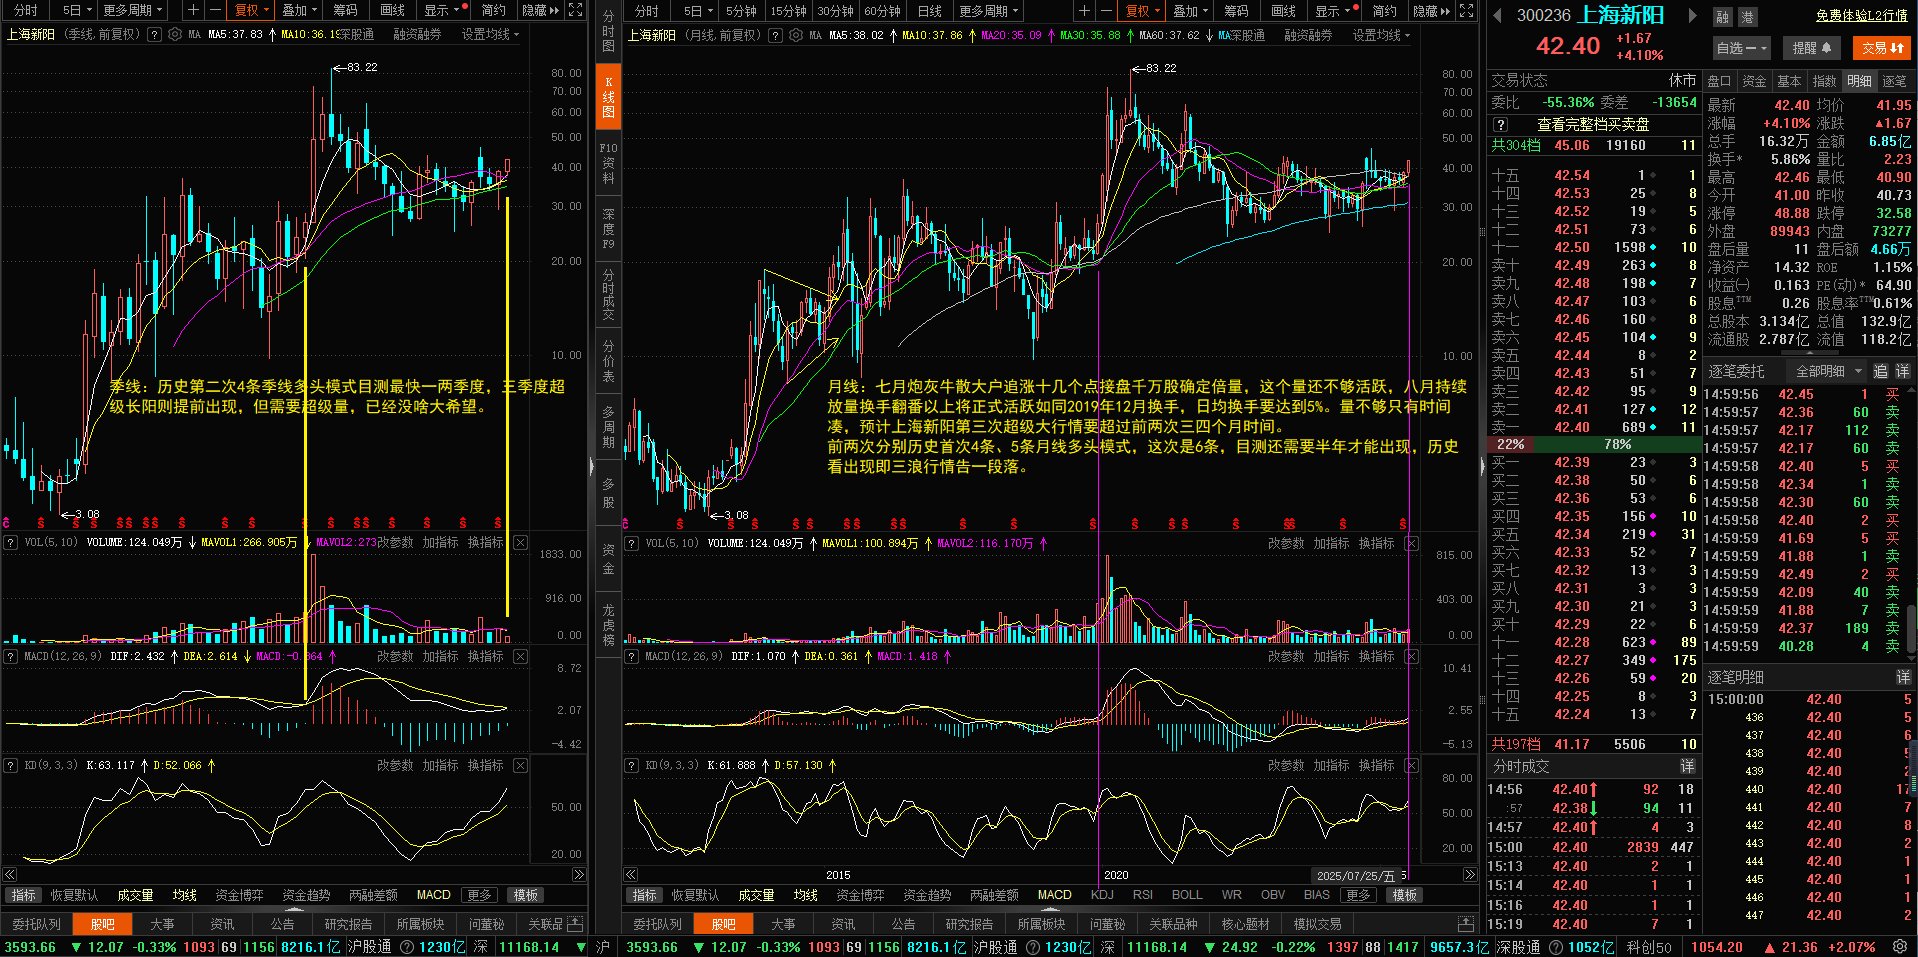Zoom out the right monthly chart with minus icon
Screen dimensions: 1918x957
[x=1105, y=10]
